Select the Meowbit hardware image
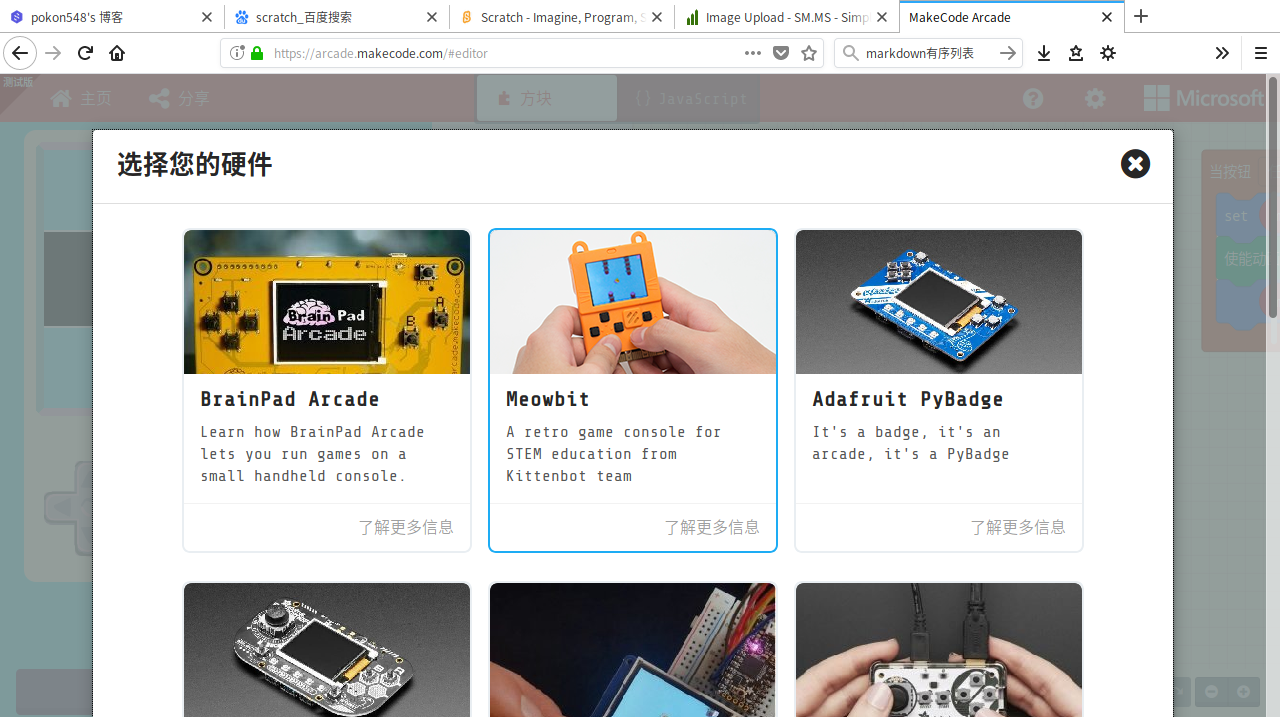The image size is (1280, 717). (633, 302)
